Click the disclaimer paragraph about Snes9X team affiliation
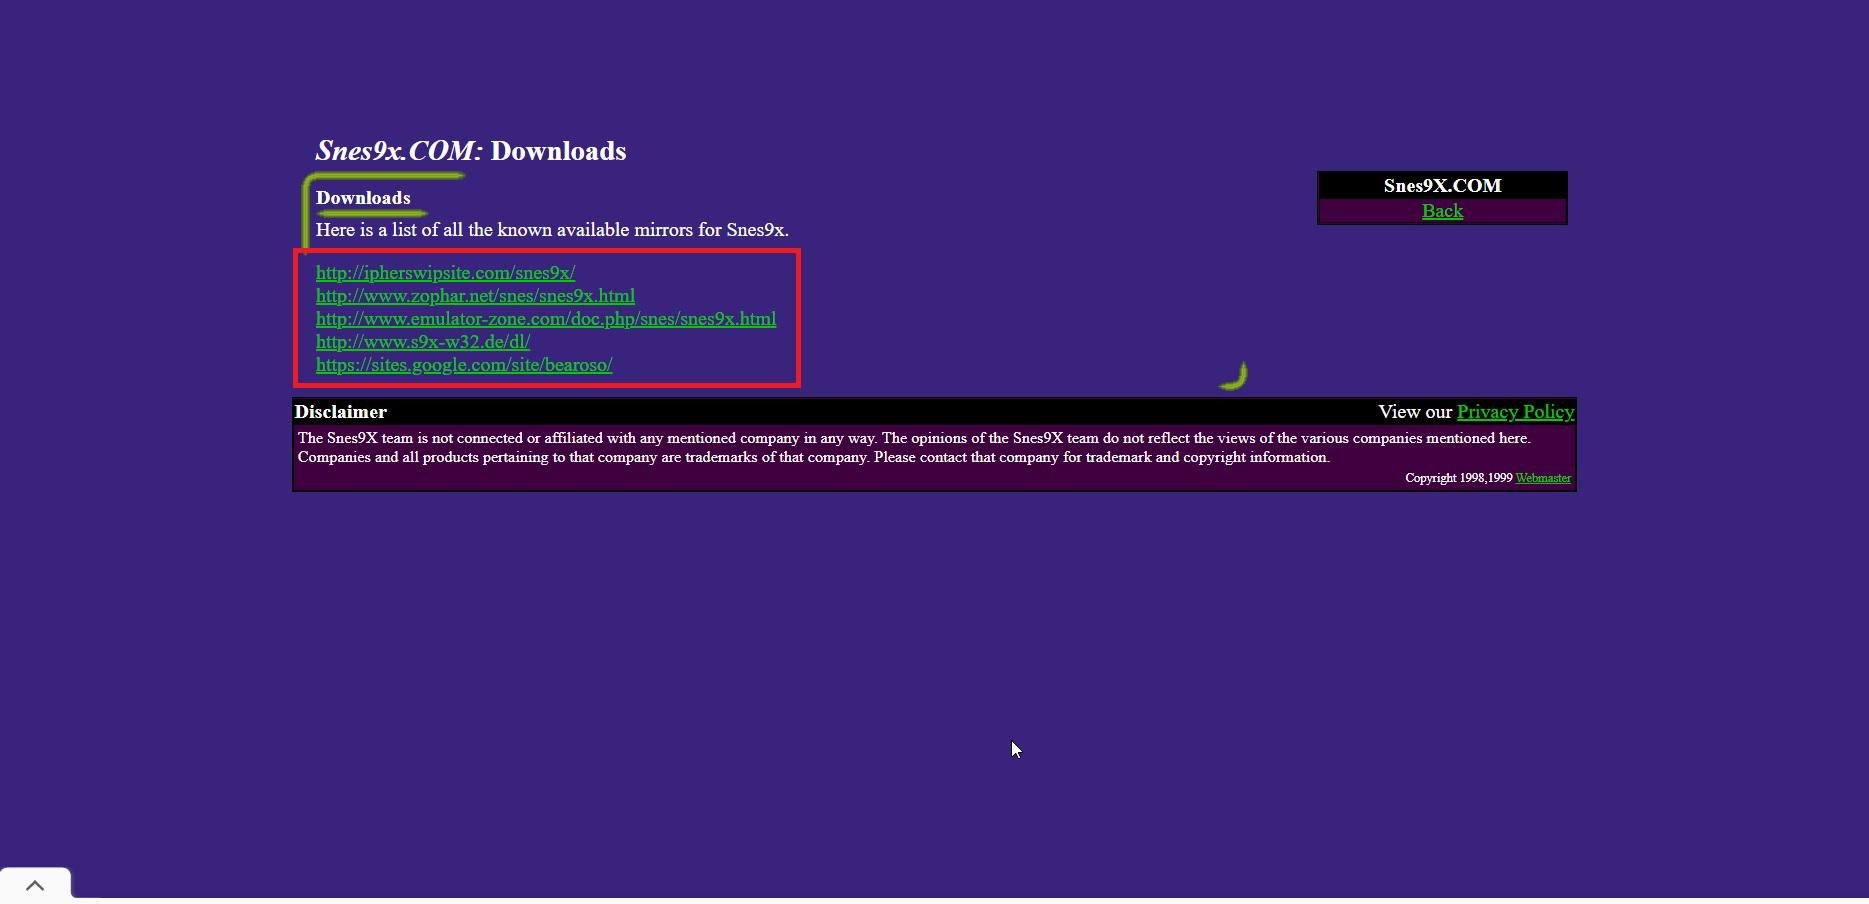 (x=914, y=447)
